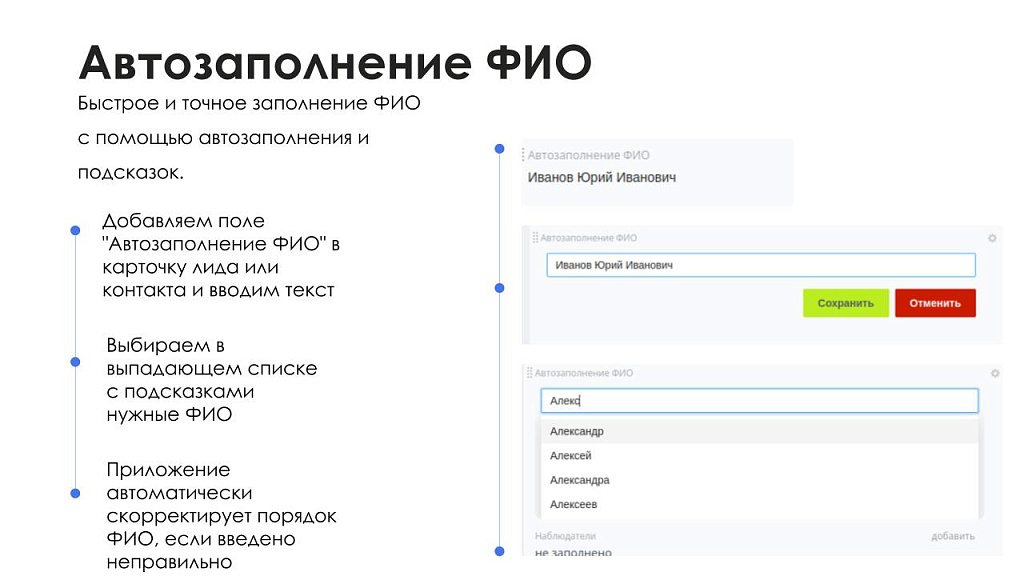The width and height of the screenshot is (1024, 576).
Task: Click the drag handle on the bottom Автозаполнение ФИО field
Action: click(530, 370)
